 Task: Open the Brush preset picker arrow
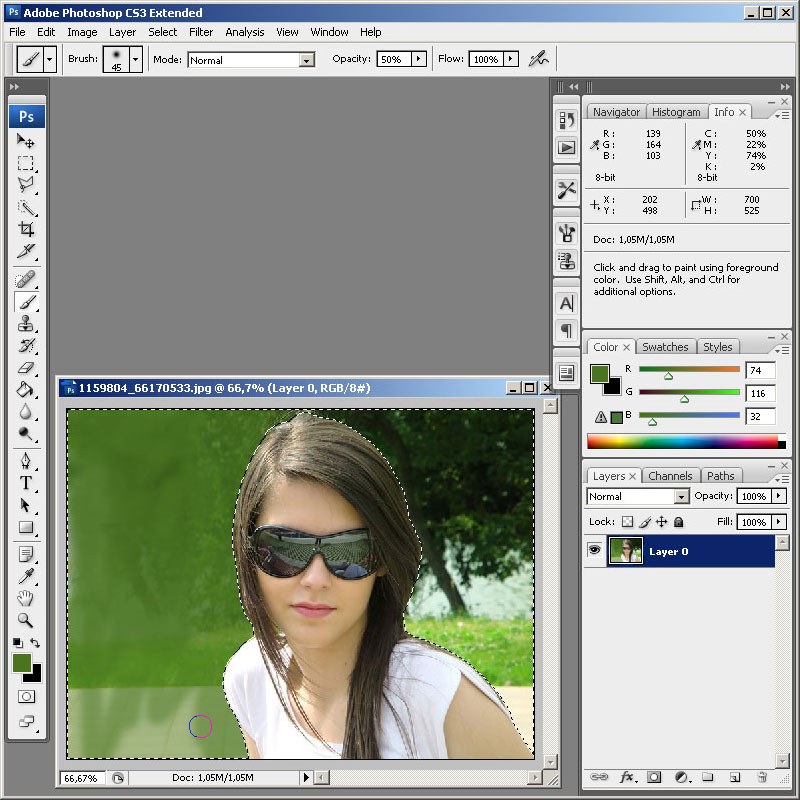tap(135, 59)
